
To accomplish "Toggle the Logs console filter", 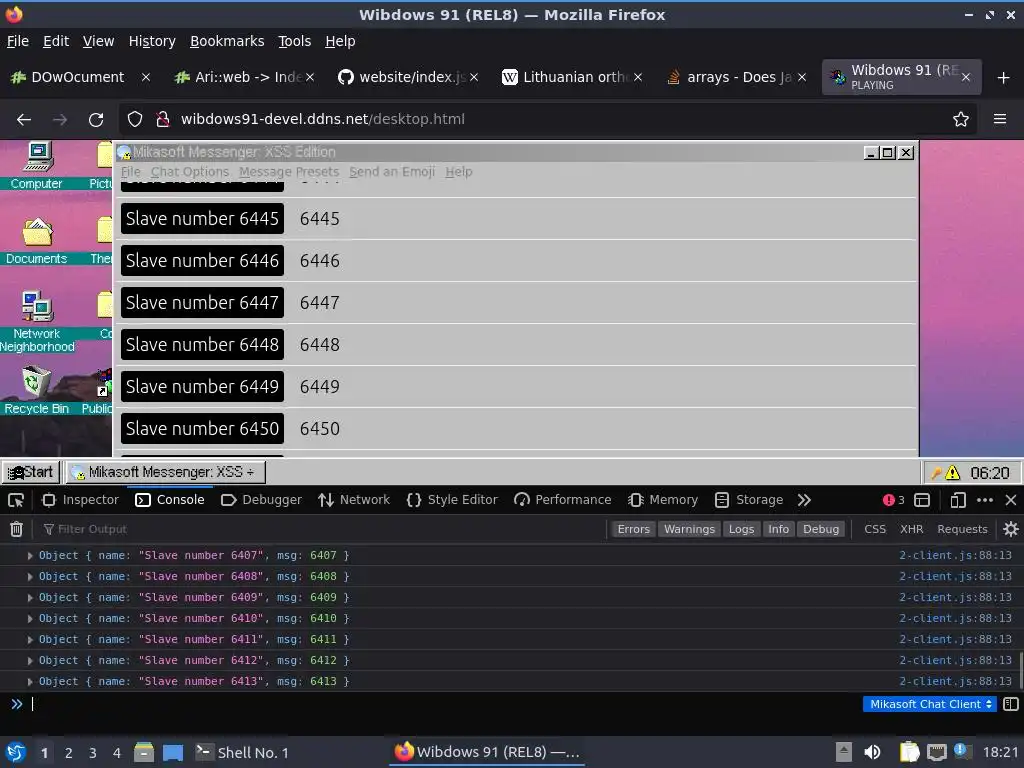I will point(741,529).
